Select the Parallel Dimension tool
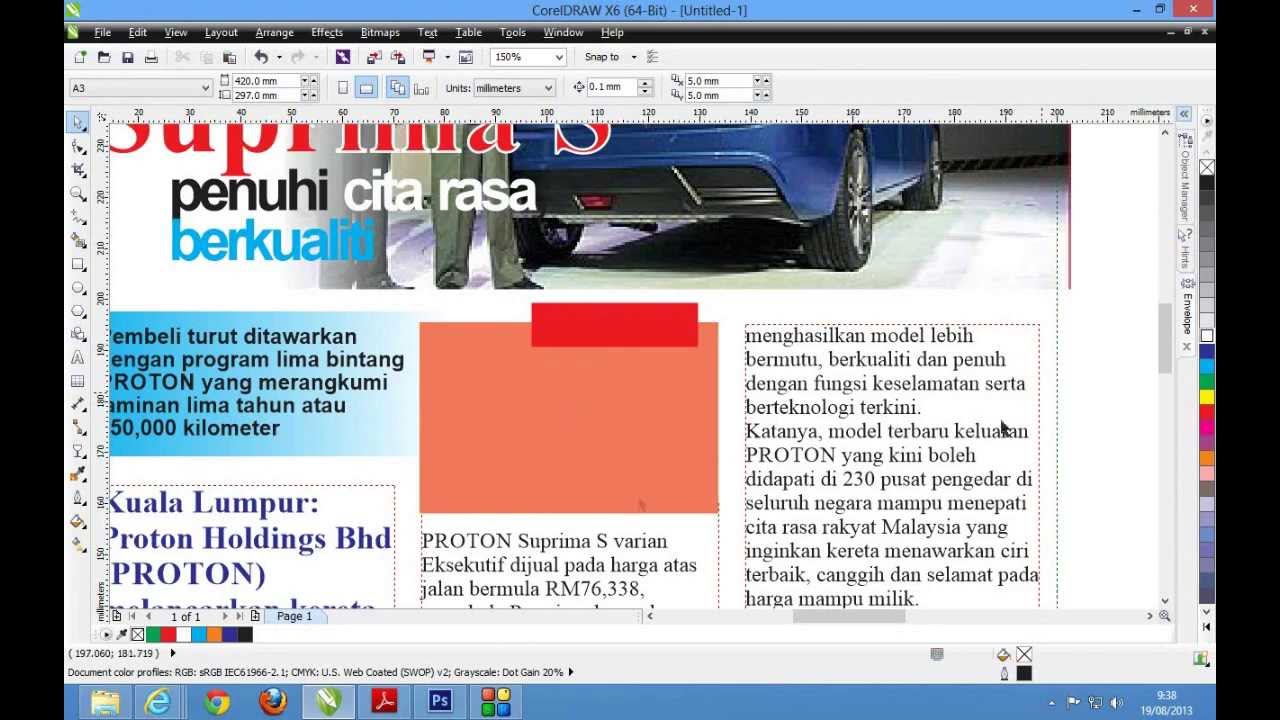 78,404
